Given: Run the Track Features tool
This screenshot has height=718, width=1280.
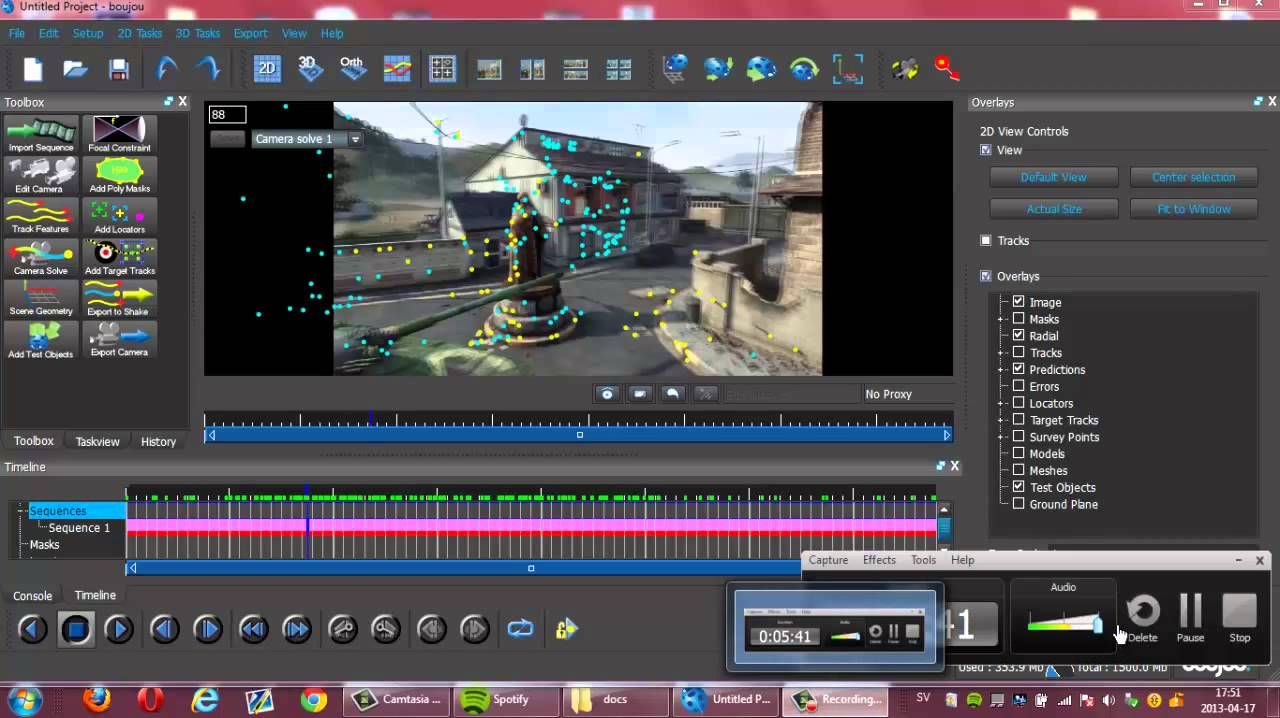Looking at the screenshot, I should tap(41, 216).
